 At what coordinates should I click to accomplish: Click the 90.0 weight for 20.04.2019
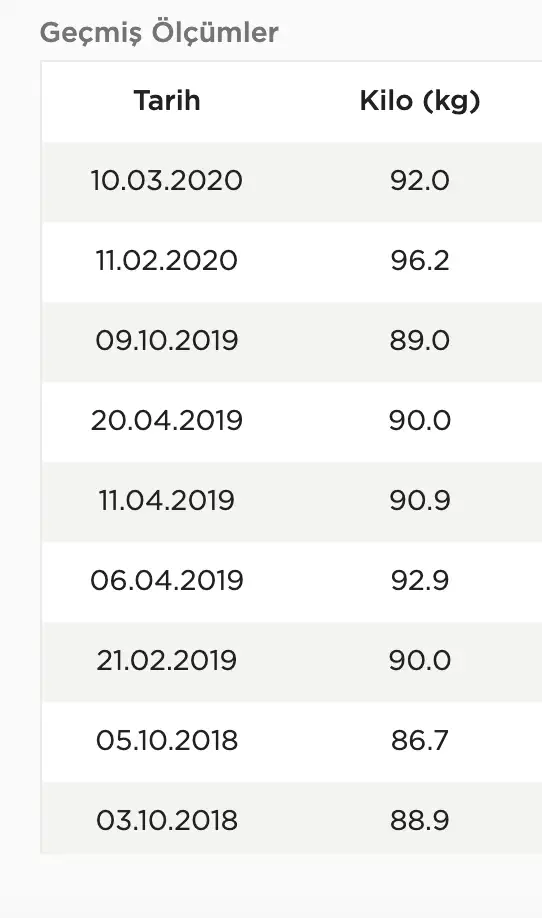pyautogui.click(x=420, y=420)
